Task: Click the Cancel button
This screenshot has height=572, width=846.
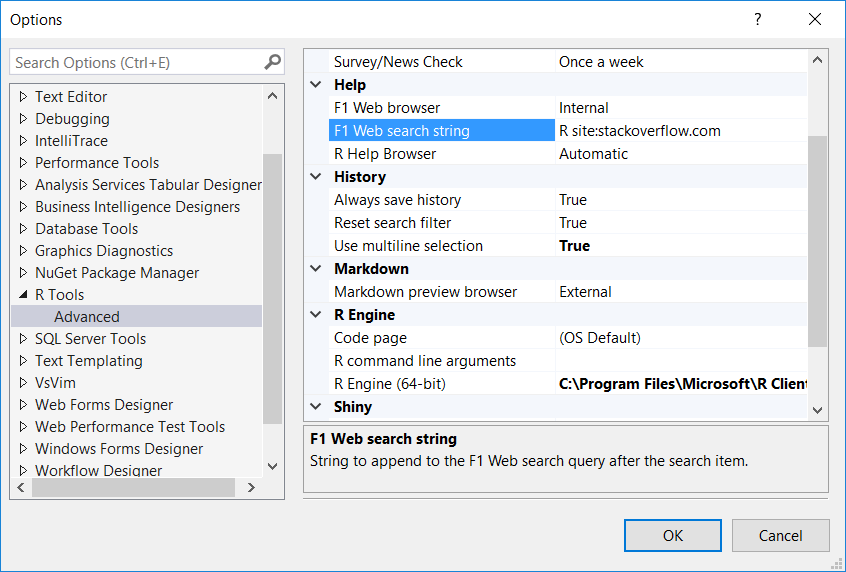Action: point(780,535)
